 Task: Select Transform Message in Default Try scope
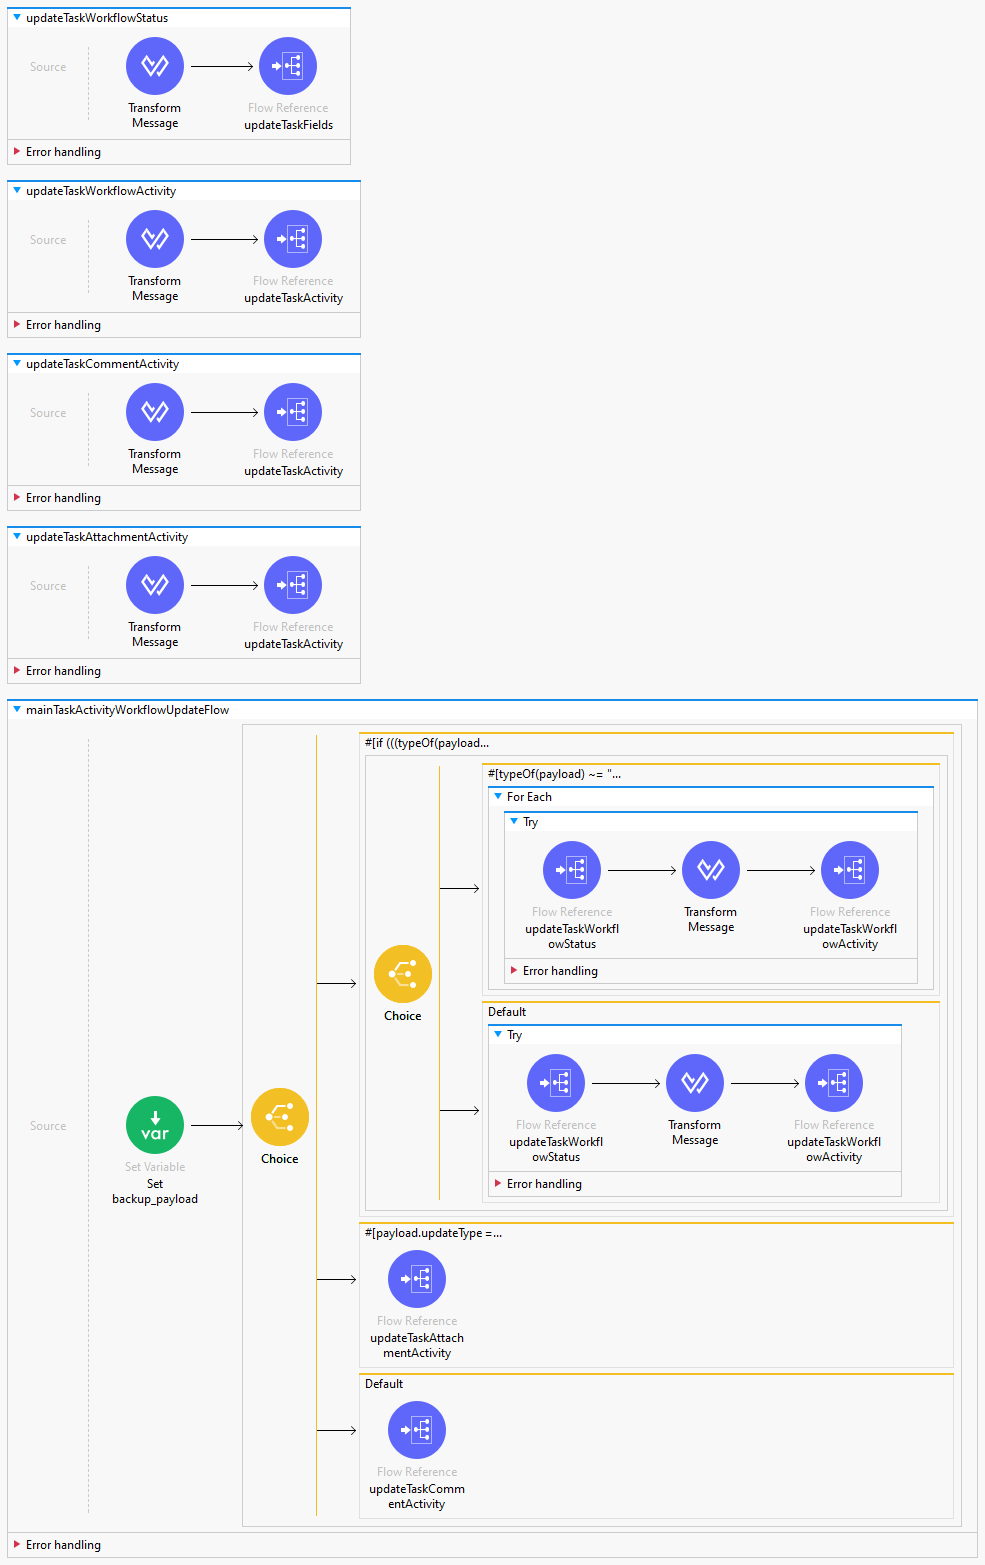(694, 1083)
